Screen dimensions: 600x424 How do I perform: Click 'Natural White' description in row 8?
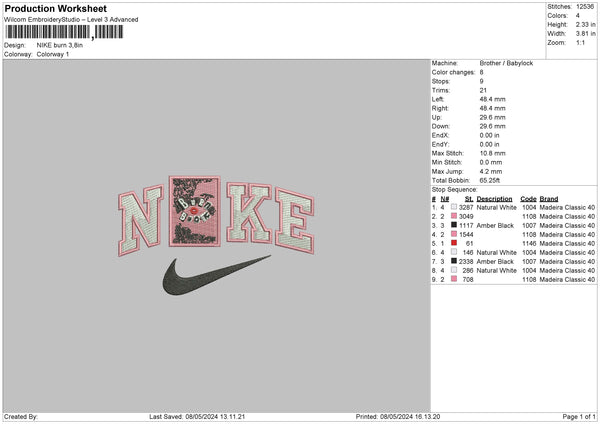coord(497,271)
